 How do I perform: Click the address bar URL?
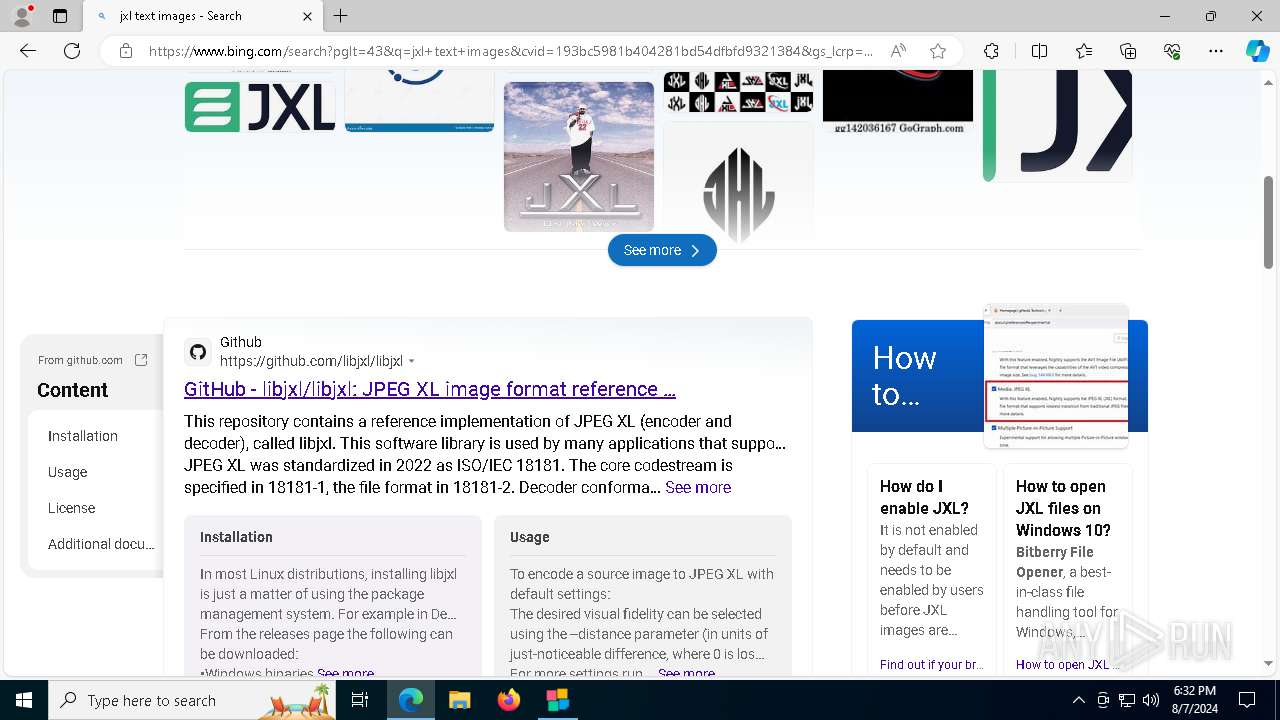tap(510, 51)
